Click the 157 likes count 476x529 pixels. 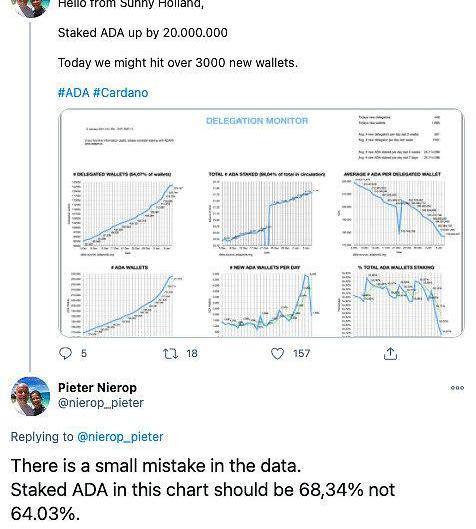click(301, 354)
